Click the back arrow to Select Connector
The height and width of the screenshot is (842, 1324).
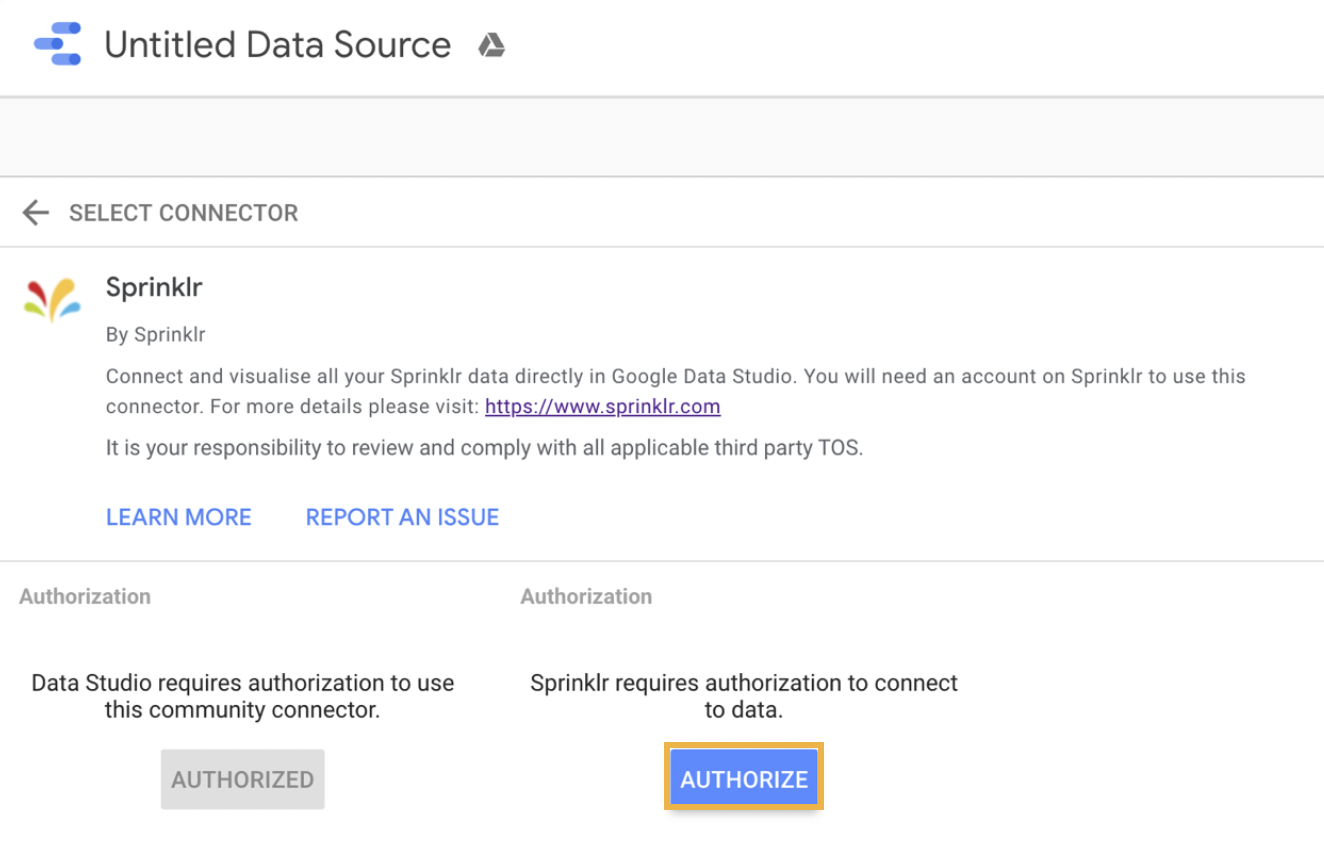[36, 212]
